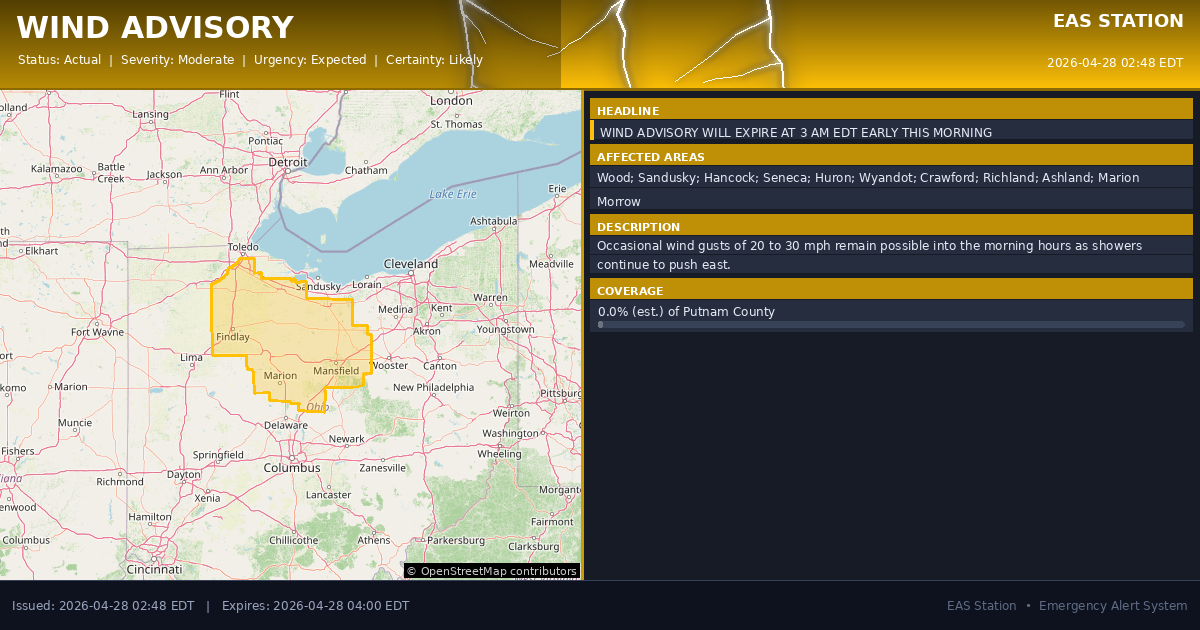
Task: Select the Lake Erie label on map
Action: pyautogui.click(x=453, y=194)
